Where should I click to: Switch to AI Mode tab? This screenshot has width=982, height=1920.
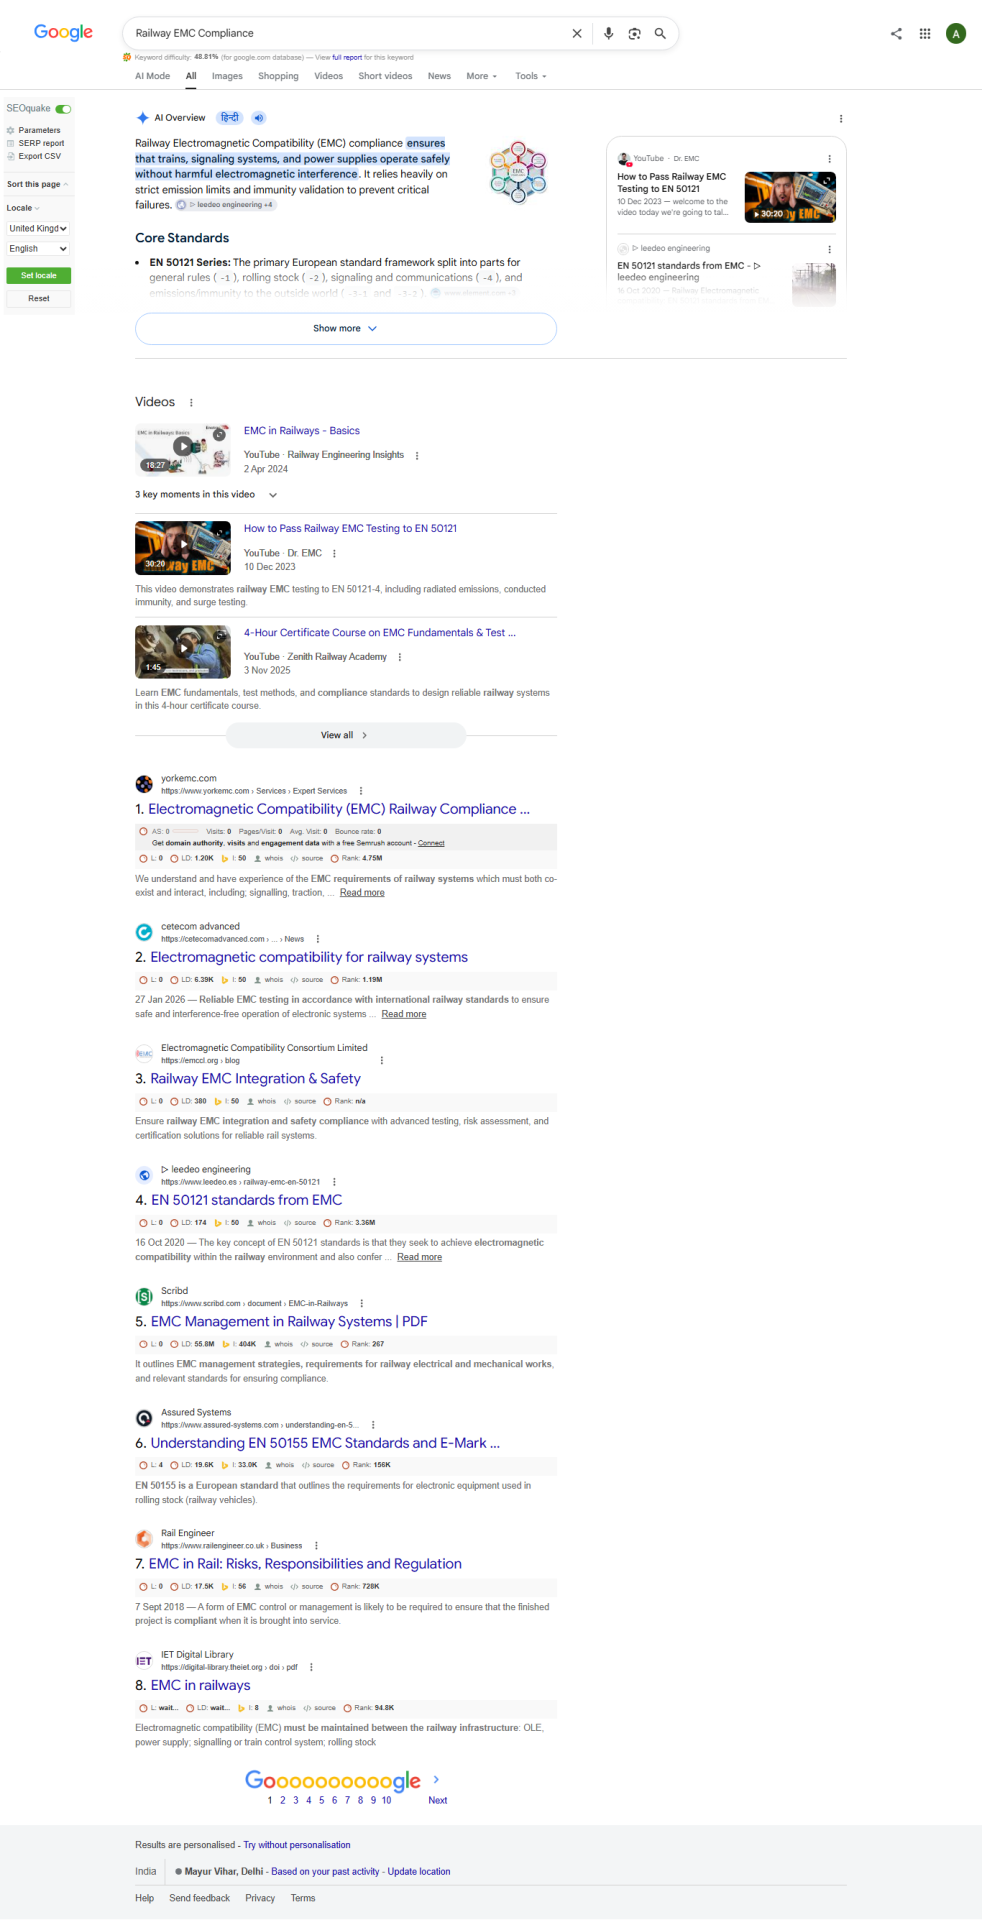click(x=152, y=76)
